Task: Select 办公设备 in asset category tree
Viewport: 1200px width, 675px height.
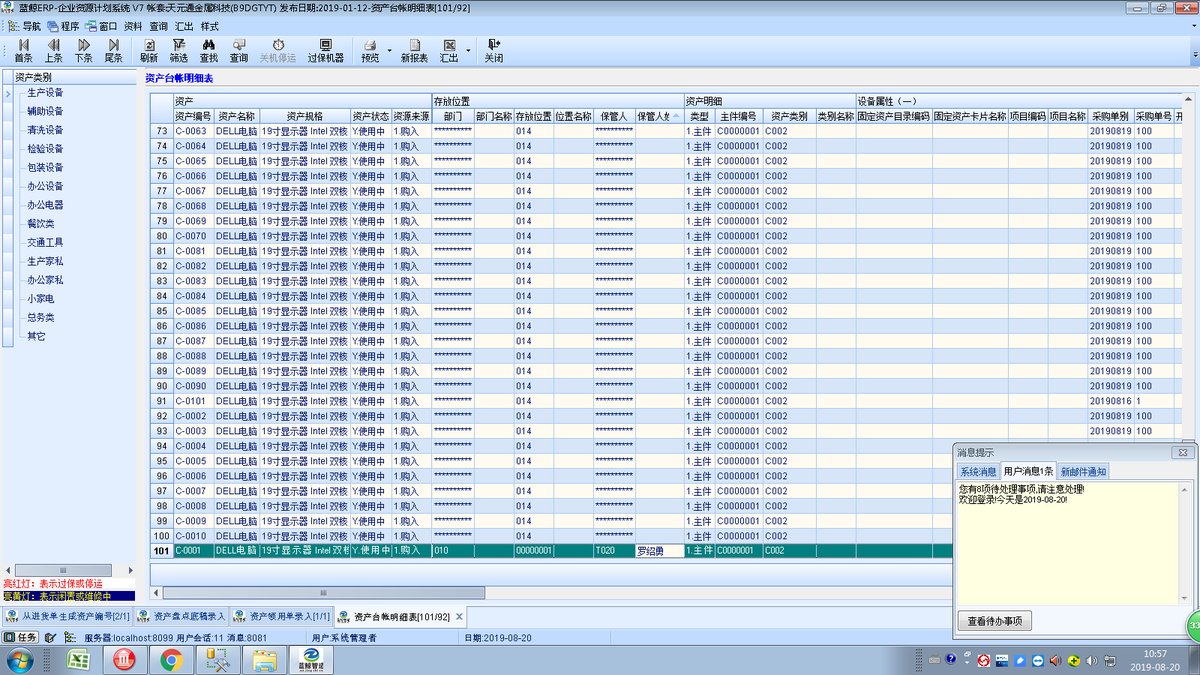Action: click(45, 186)
